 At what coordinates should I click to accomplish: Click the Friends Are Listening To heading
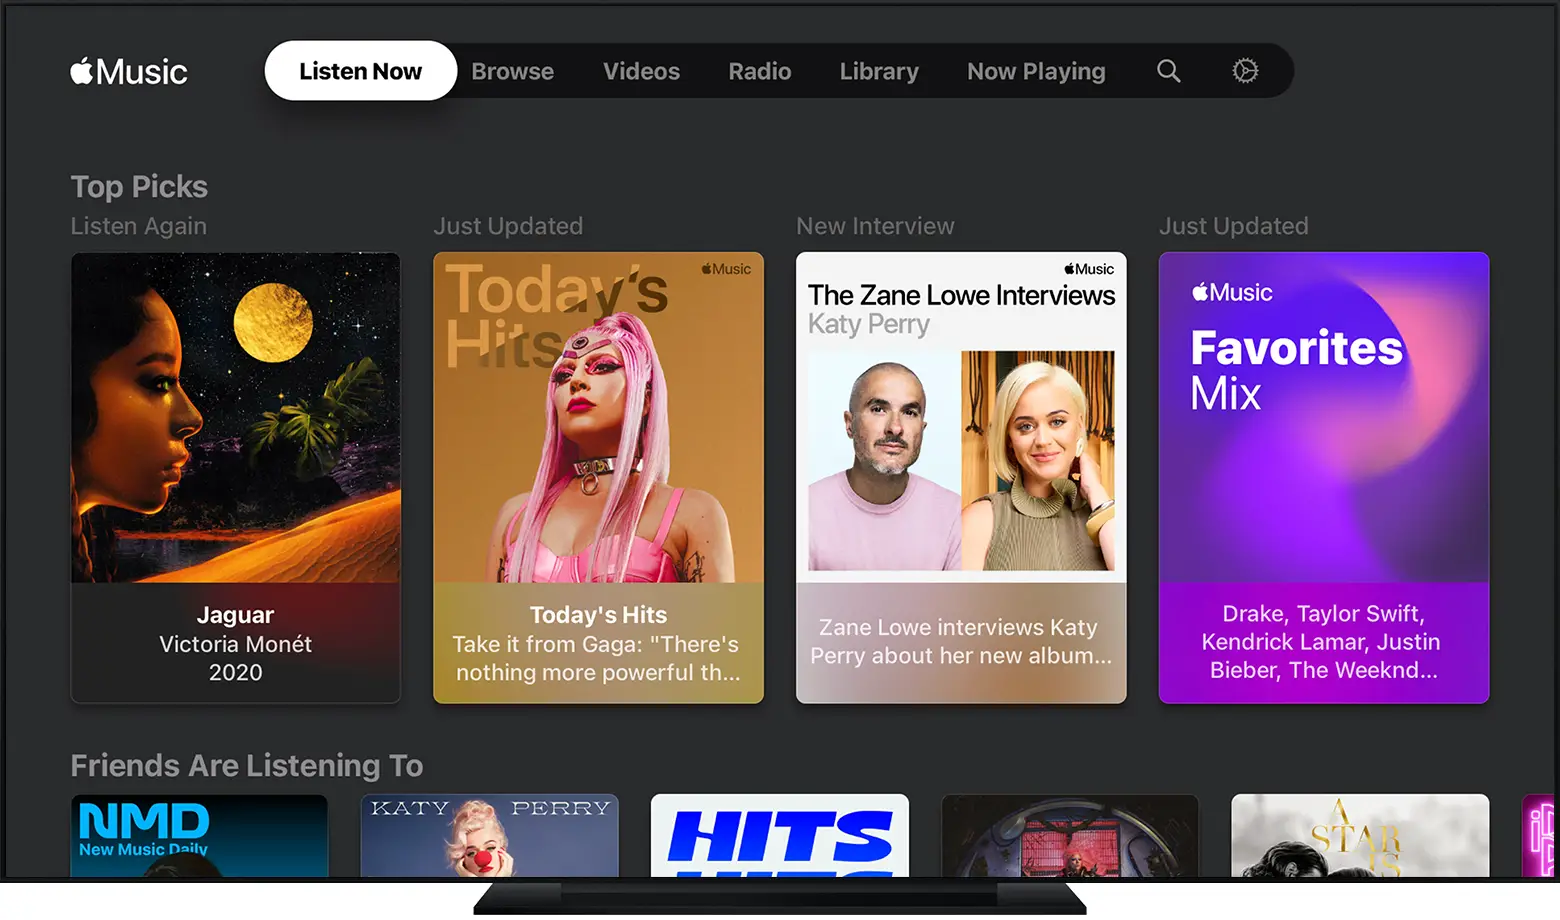[247, 765]
